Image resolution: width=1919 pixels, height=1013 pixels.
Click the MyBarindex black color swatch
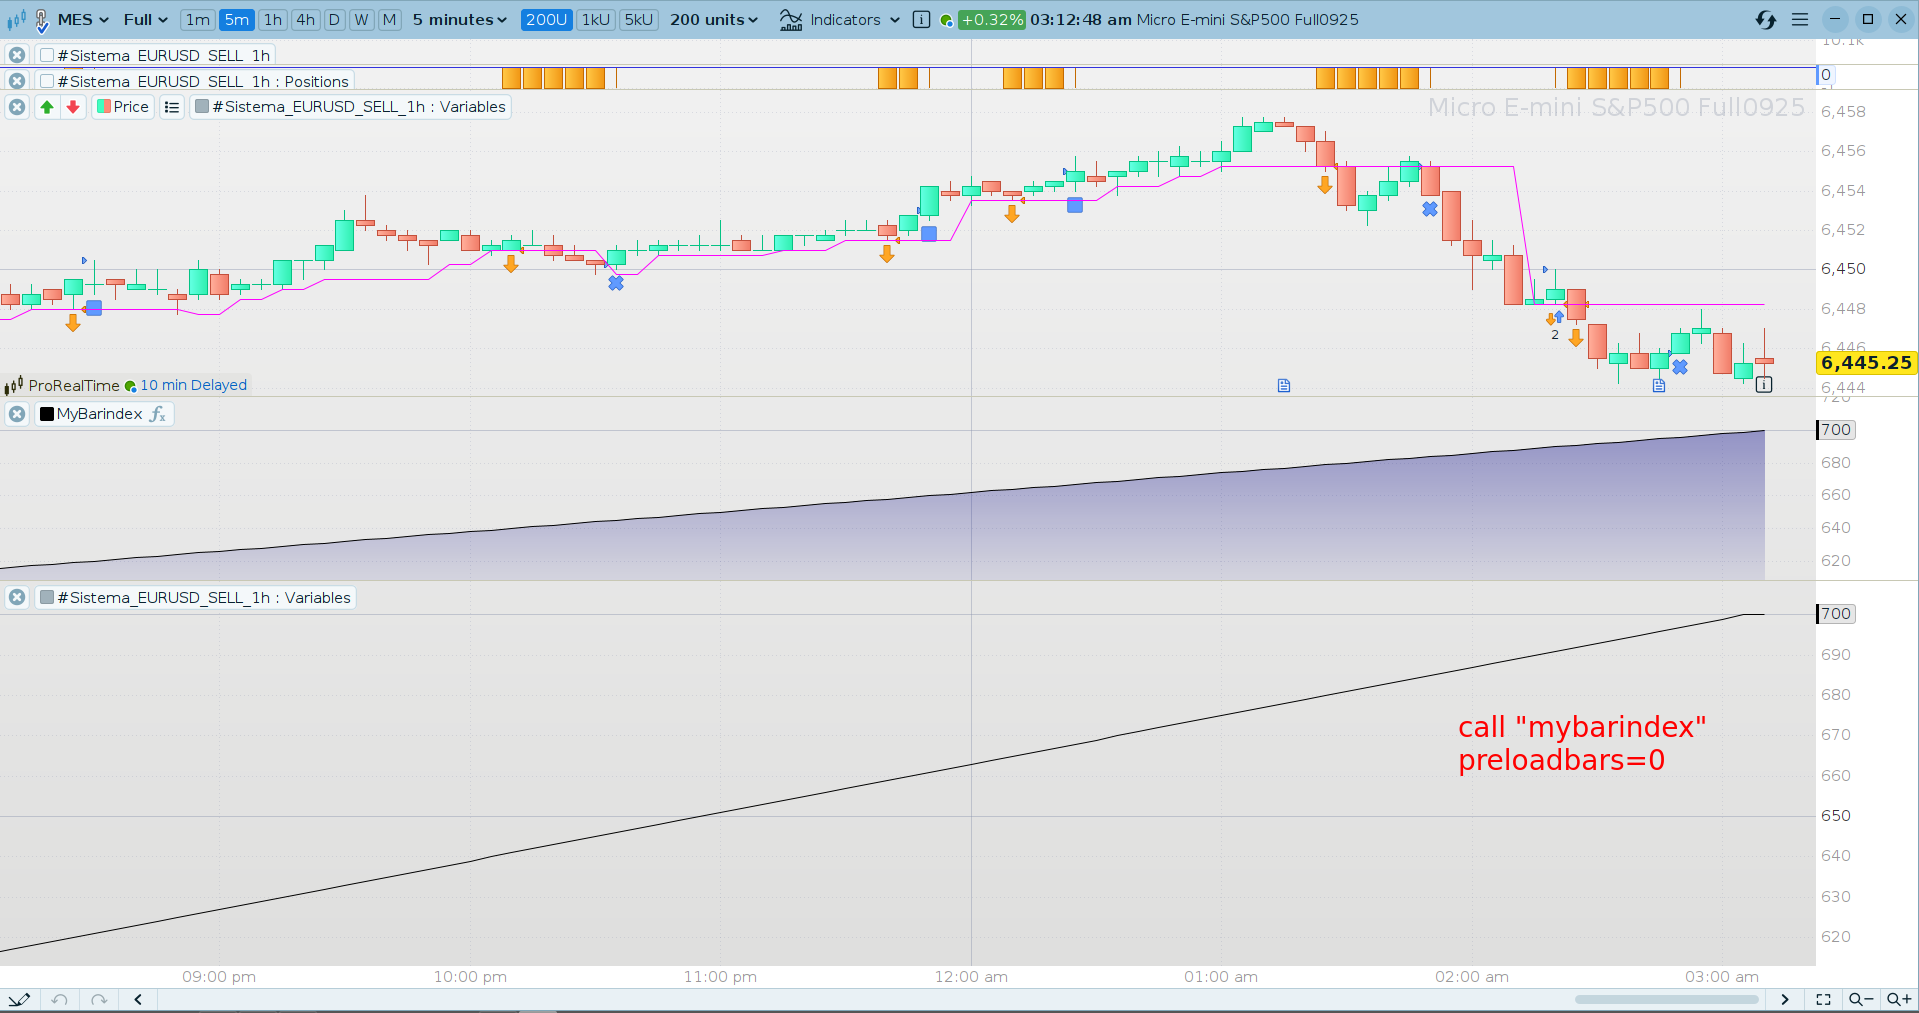47,414
